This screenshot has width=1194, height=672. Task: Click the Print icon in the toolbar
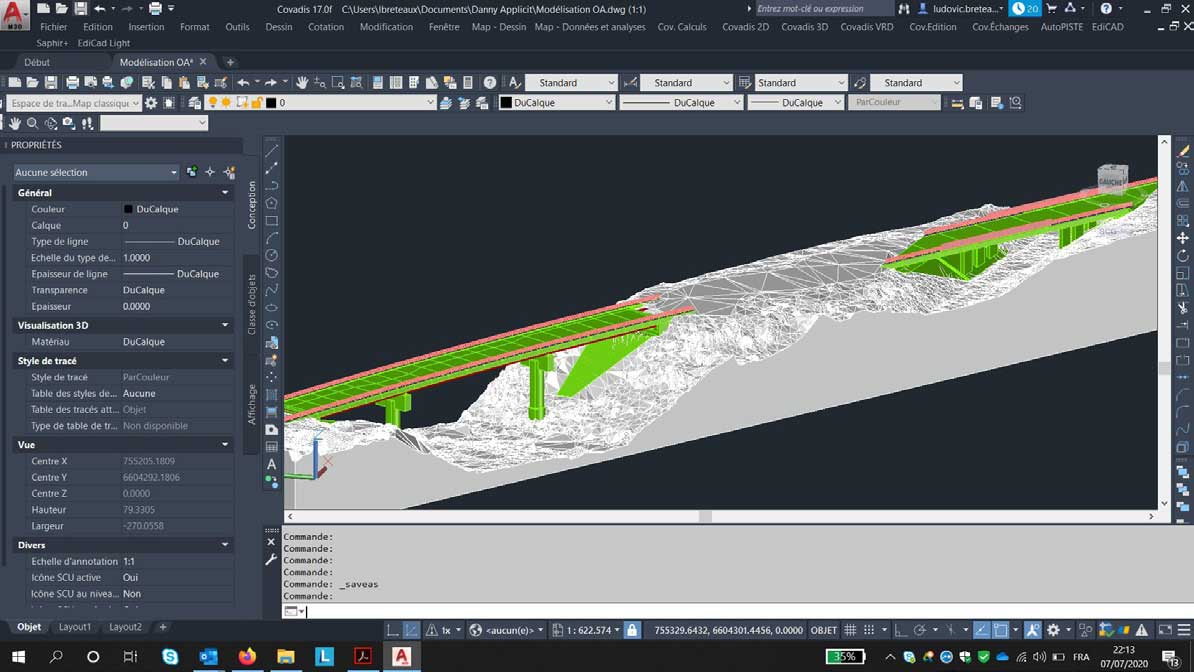coord(72,83)
